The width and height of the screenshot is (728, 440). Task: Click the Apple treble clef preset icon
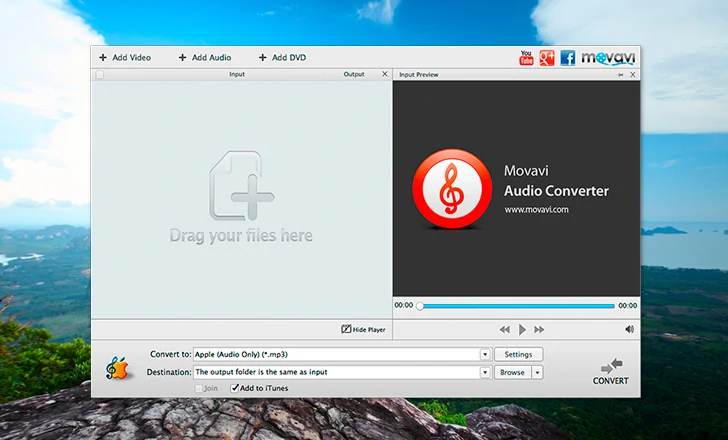tap(117, 369)
